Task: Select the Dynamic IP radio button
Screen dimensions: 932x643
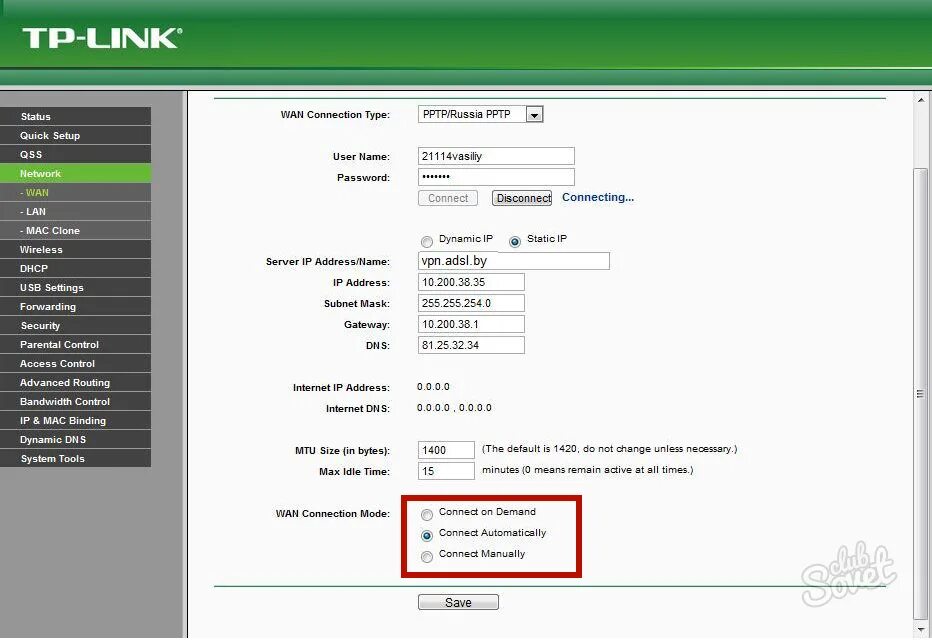Action: 427,241
